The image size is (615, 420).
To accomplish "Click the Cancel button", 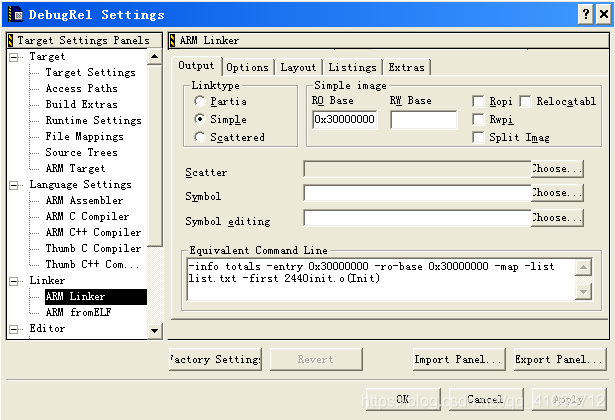I will (486, 399).
